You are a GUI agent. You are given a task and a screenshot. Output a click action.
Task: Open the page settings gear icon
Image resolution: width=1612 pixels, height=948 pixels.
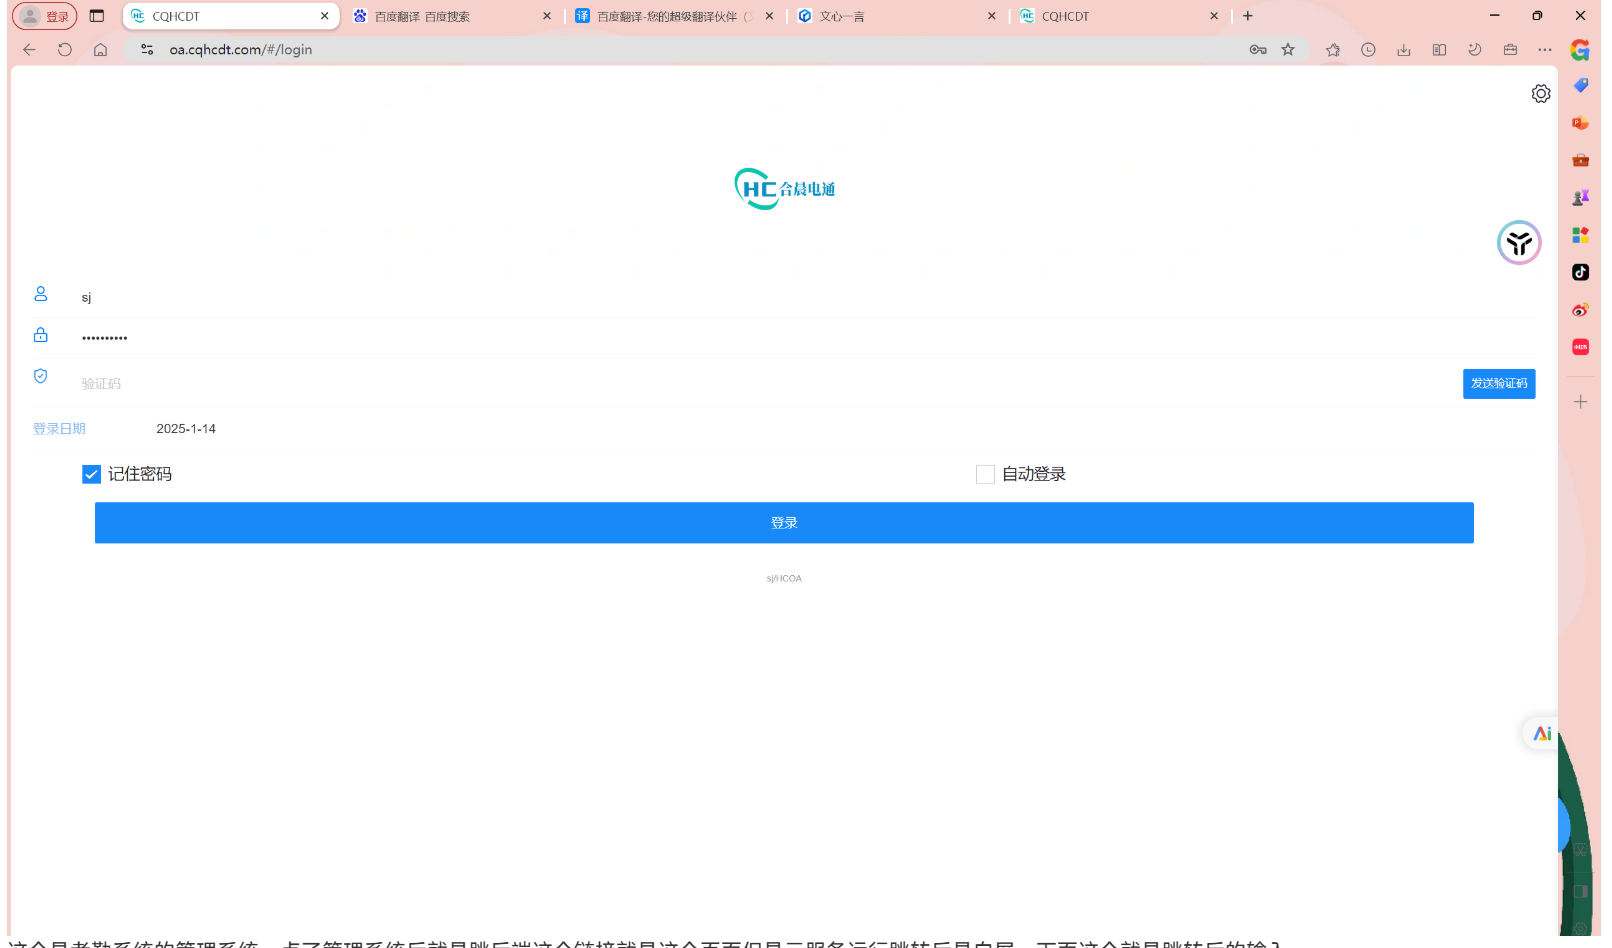1541,94
